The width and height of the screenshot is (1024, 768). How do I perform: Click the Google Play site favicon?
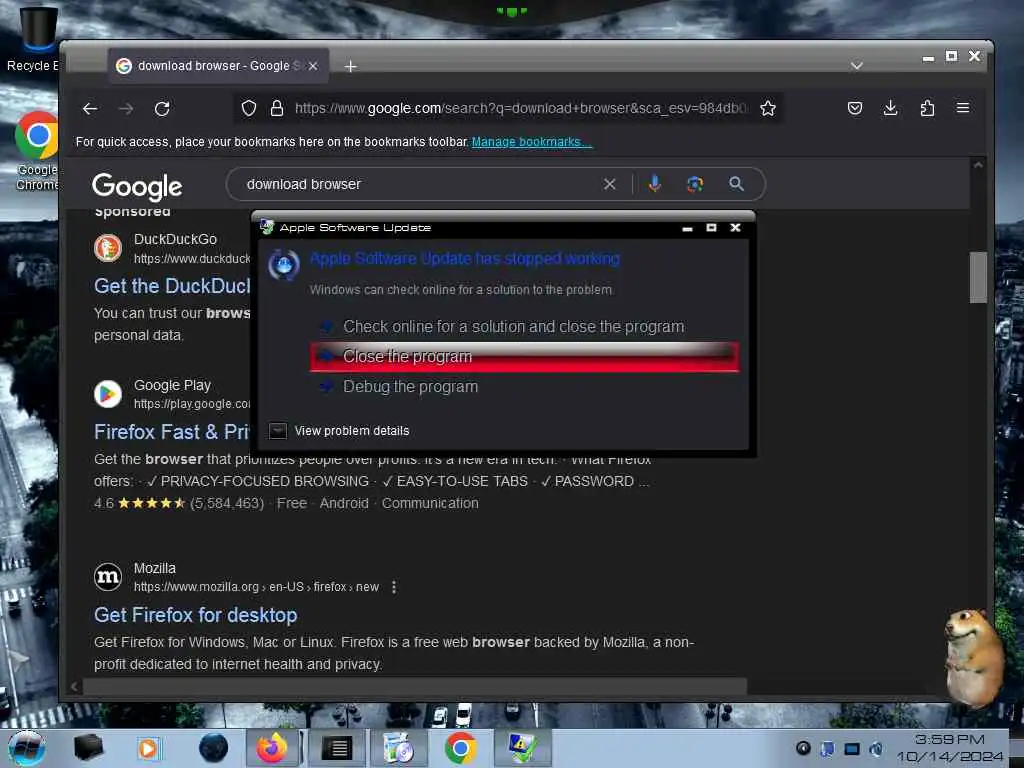[108, 394]
